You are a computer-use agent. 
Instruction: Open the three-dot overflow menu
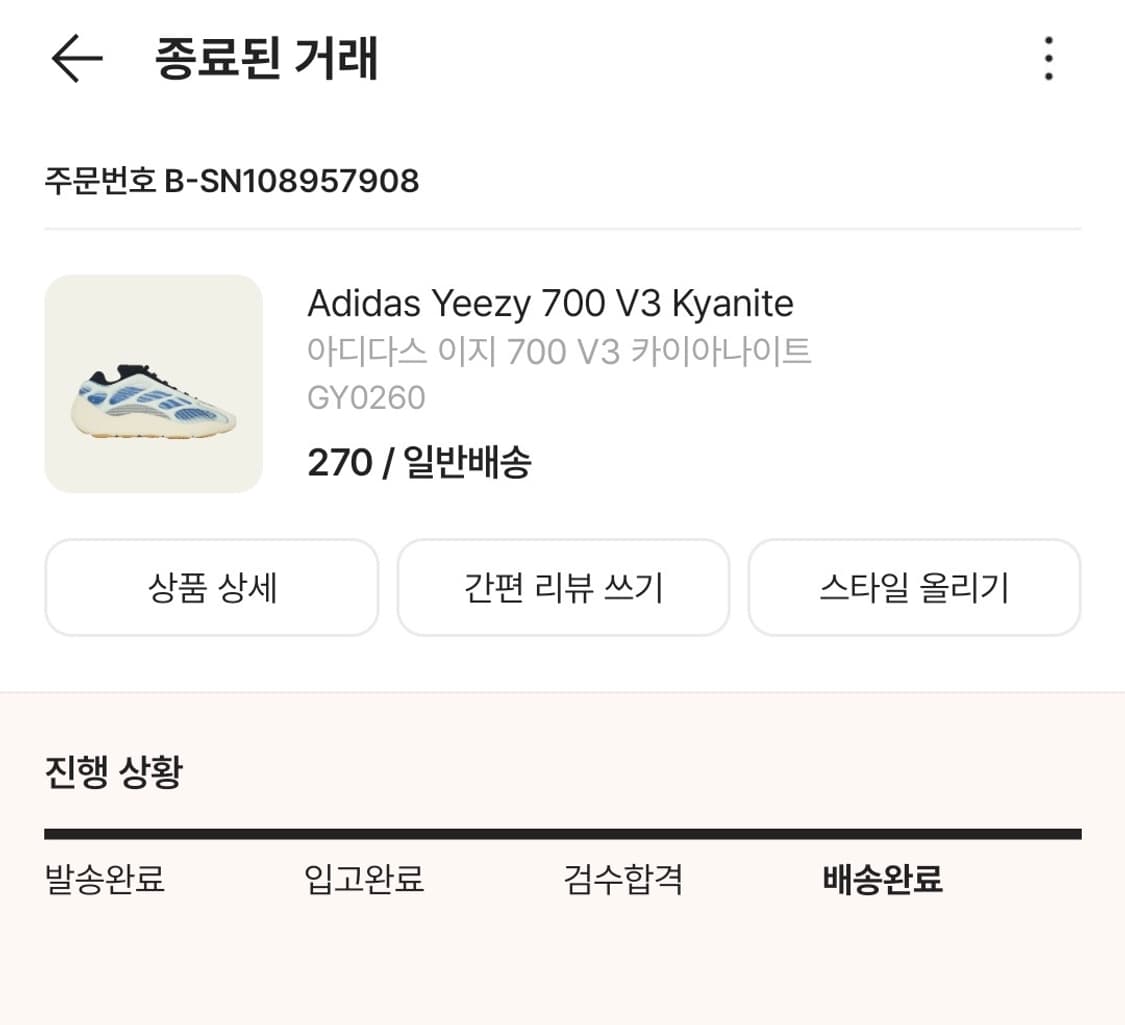[1047, 59]
